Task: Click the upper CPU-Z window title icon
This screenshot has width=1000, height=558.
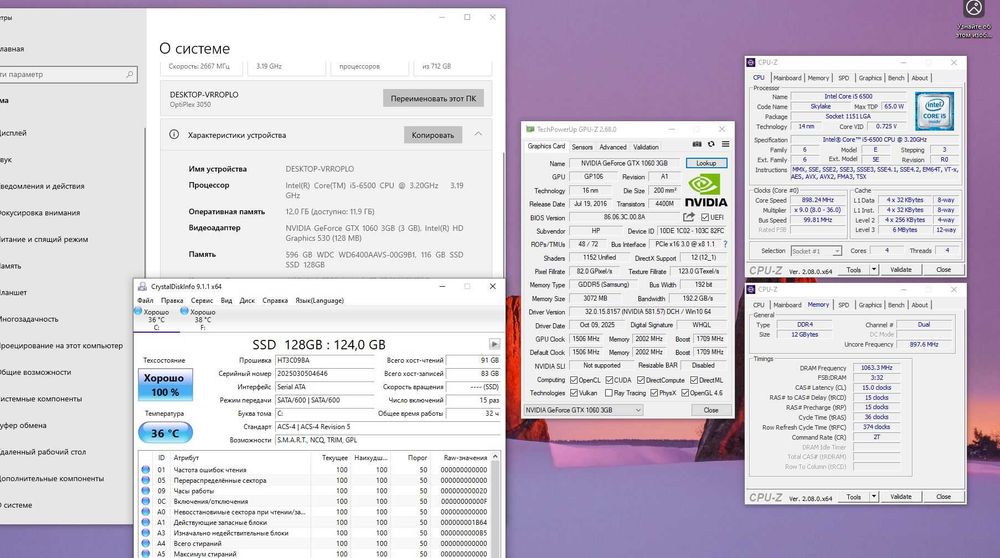Action: [751, 62]
